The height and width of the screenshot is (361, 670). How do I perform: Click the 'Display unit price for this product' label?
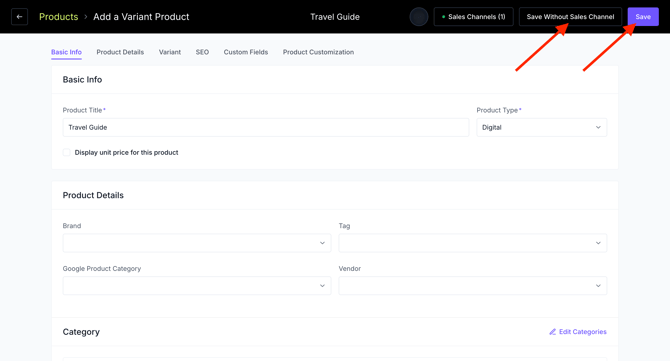tap(126, 153)
